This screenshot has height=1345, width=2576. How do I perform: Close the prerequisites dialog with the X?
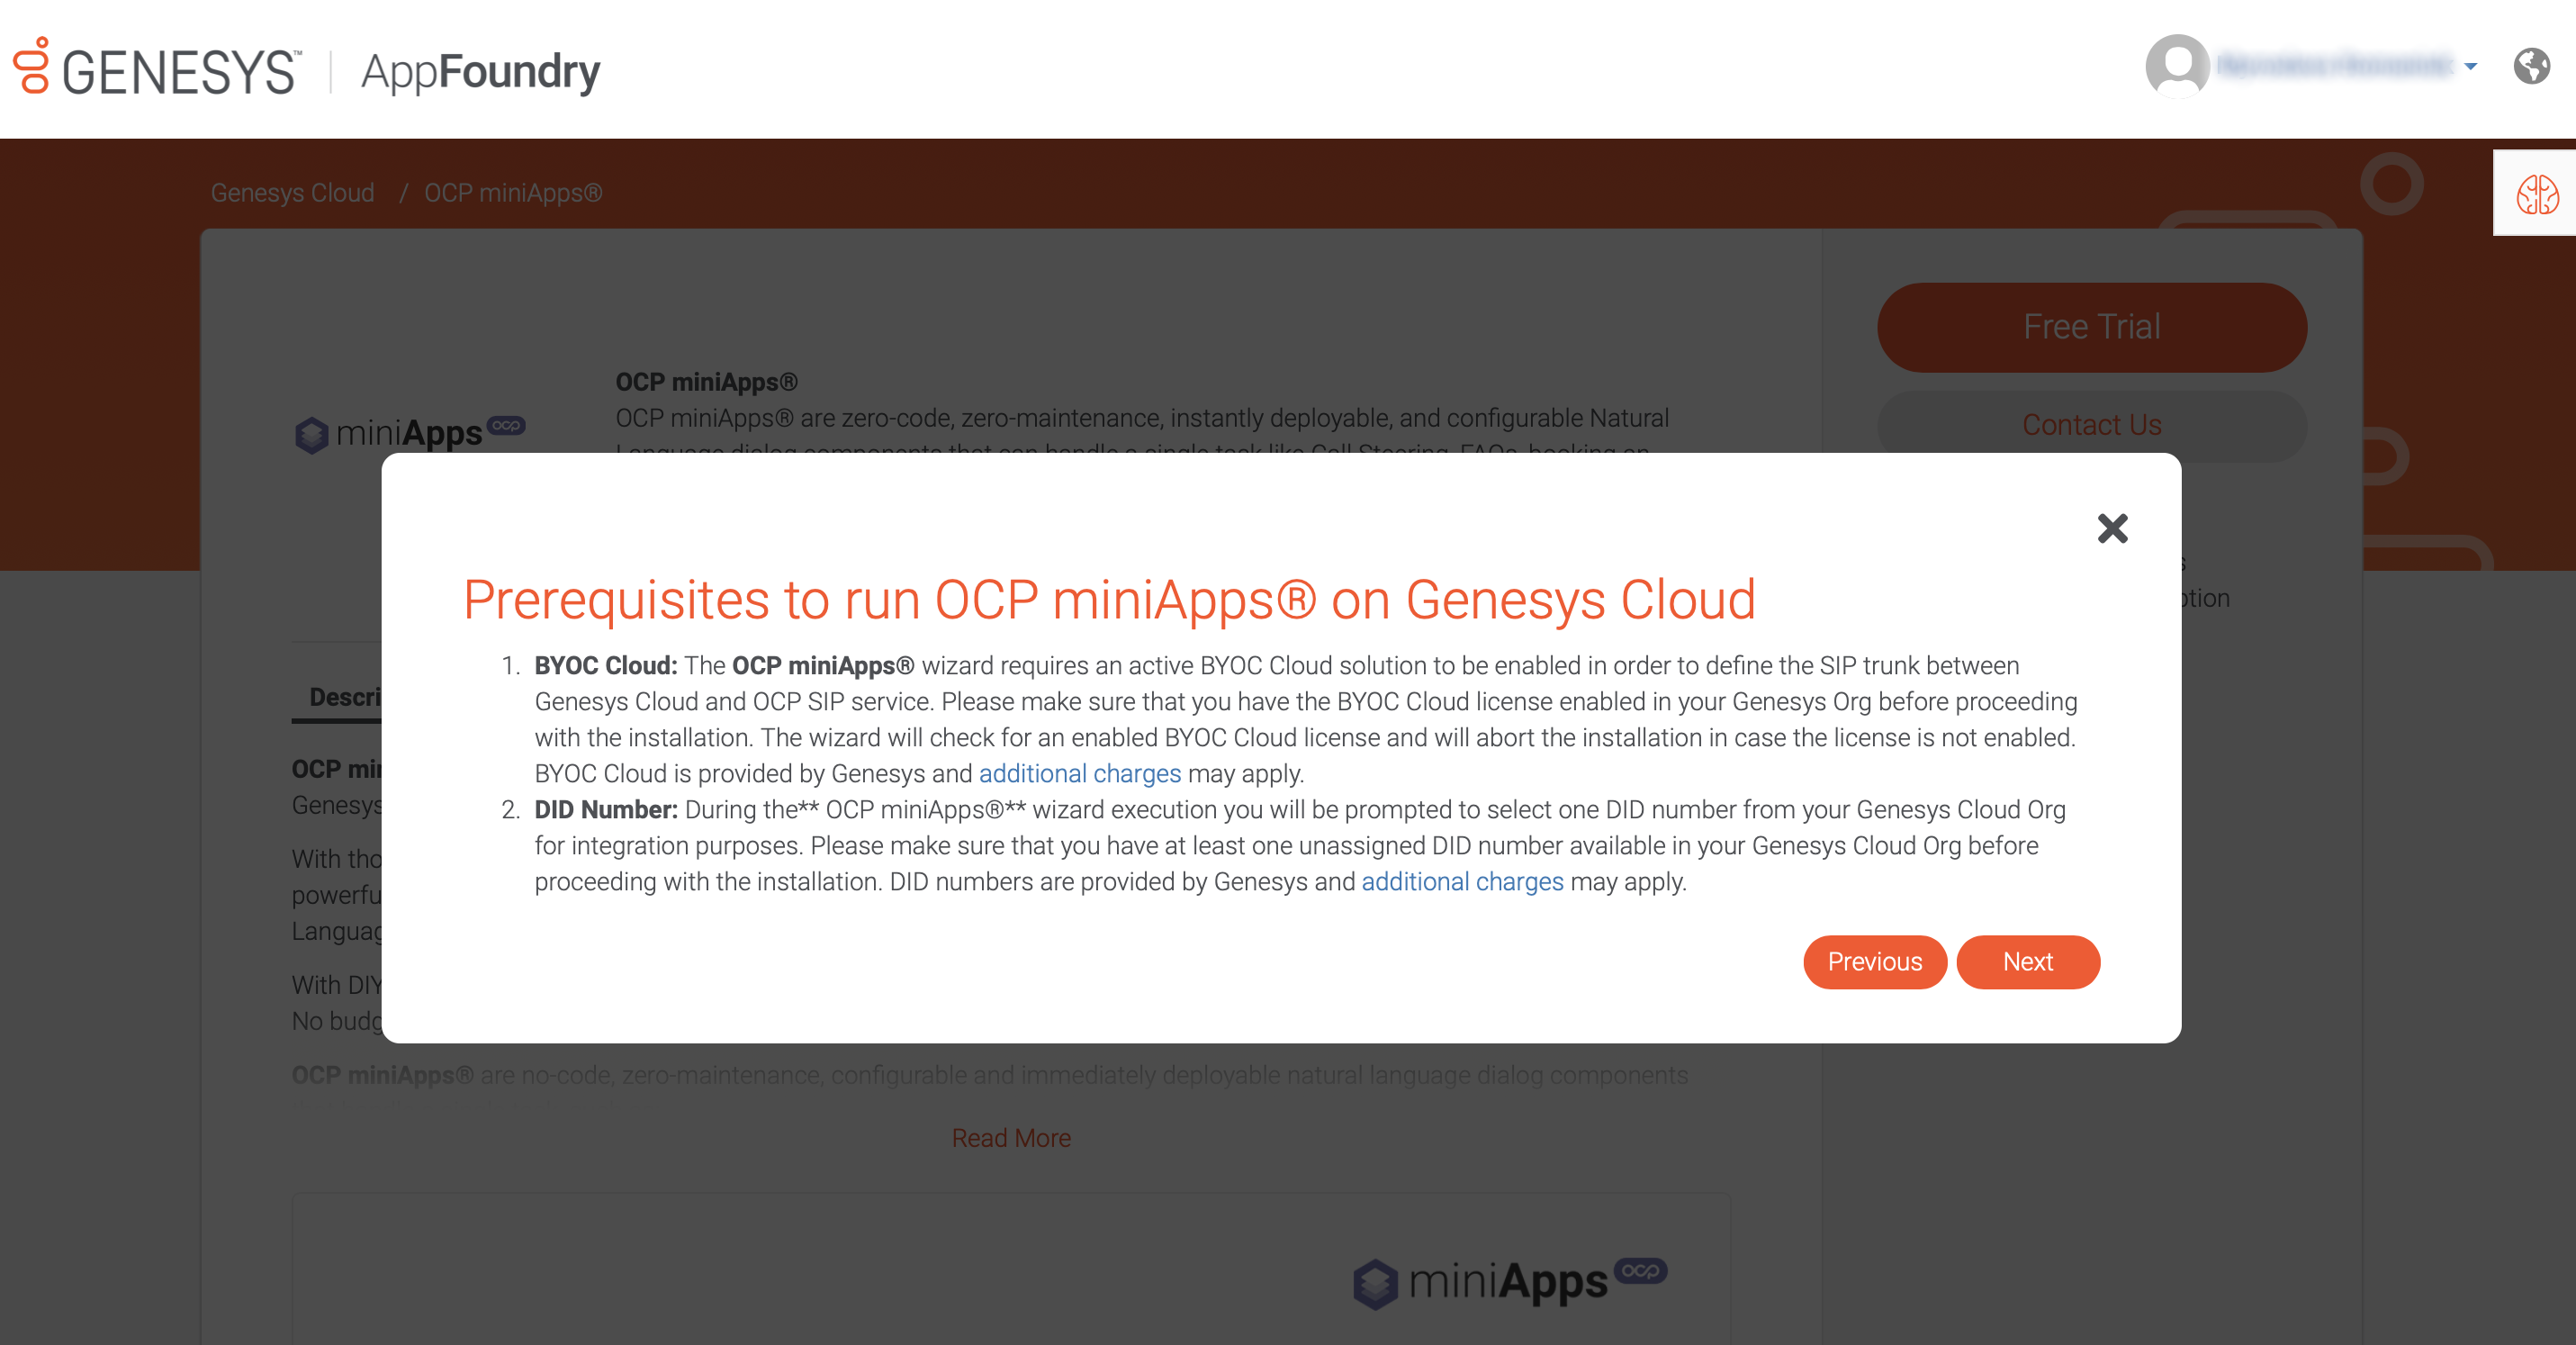click(x=2112, y=528)
